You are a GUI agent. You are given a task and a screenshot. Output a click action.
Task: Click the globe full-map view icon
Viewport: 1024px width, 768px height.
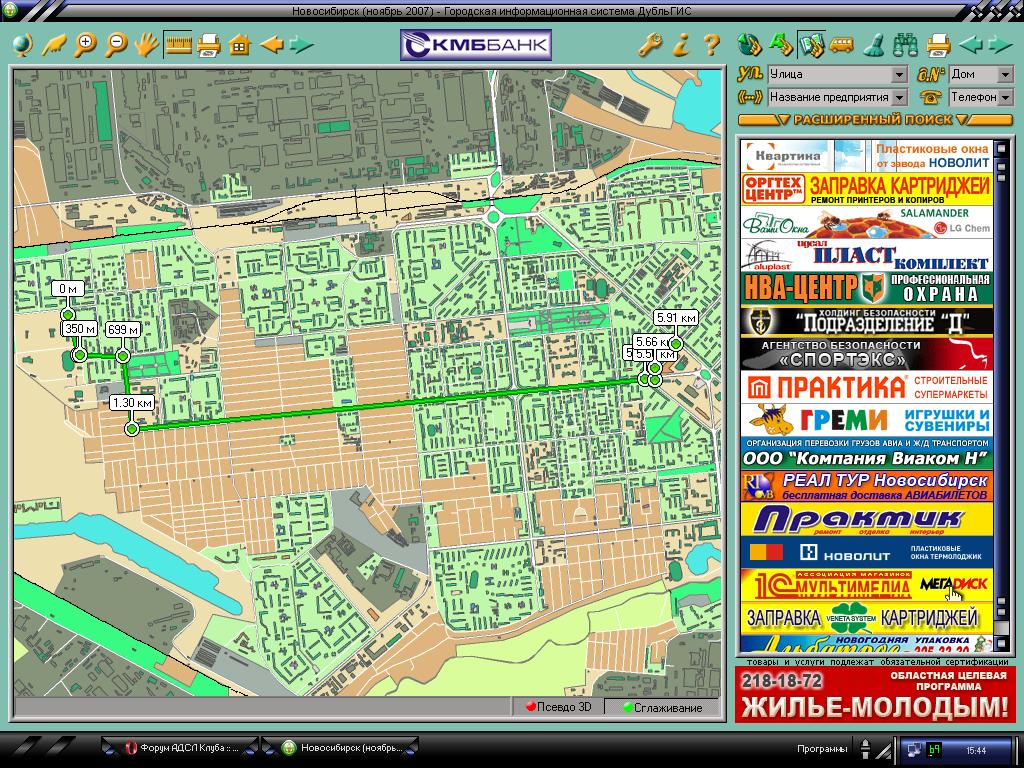pyautogui.click(x=22, y=45)
